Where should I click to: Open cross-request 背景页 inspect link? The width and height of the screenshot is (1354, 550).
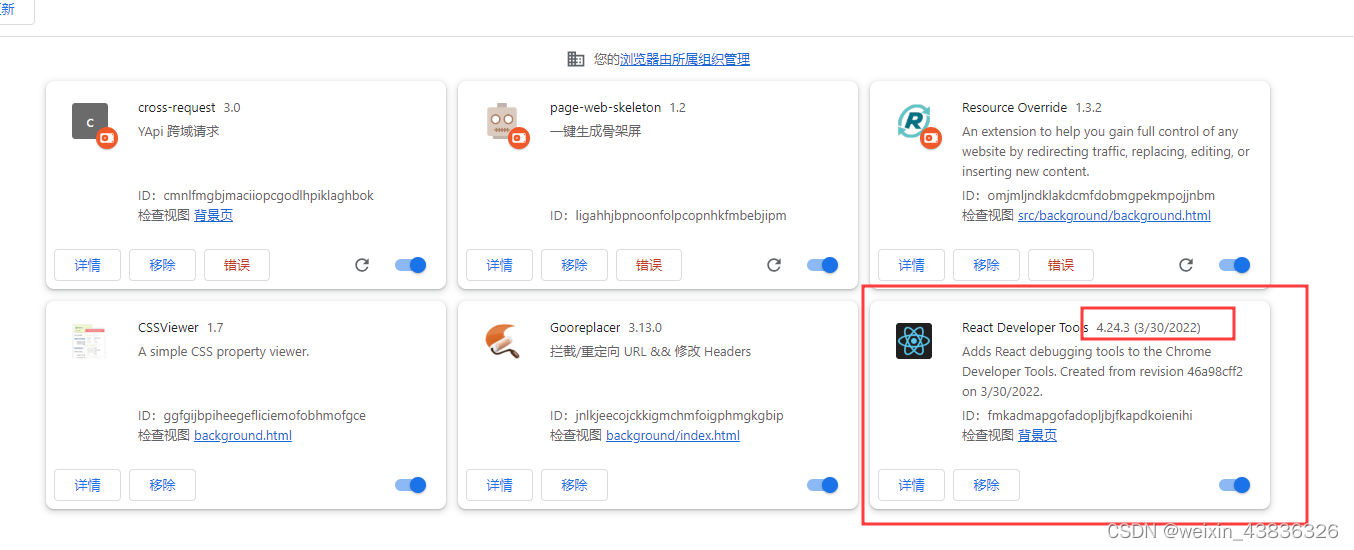click(x=213, y=216)
